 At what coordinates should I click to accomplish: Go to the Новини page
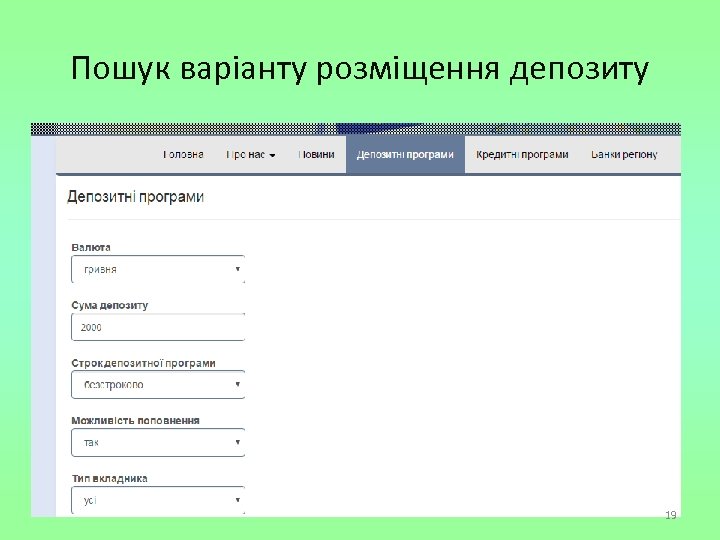pyautogui.click(x=316, y=155)
